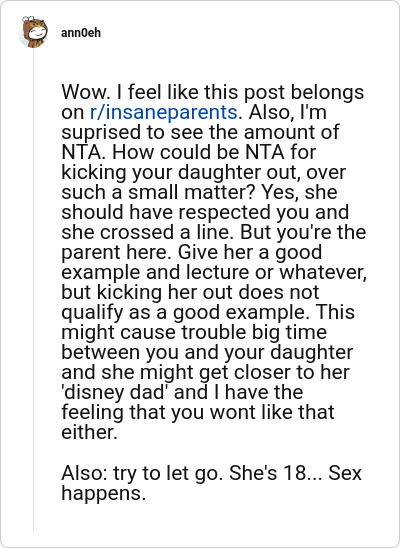Screen dimensions: 400x548
Task: Click the bow on the avatar's head
Action: (x=28, y=19)
